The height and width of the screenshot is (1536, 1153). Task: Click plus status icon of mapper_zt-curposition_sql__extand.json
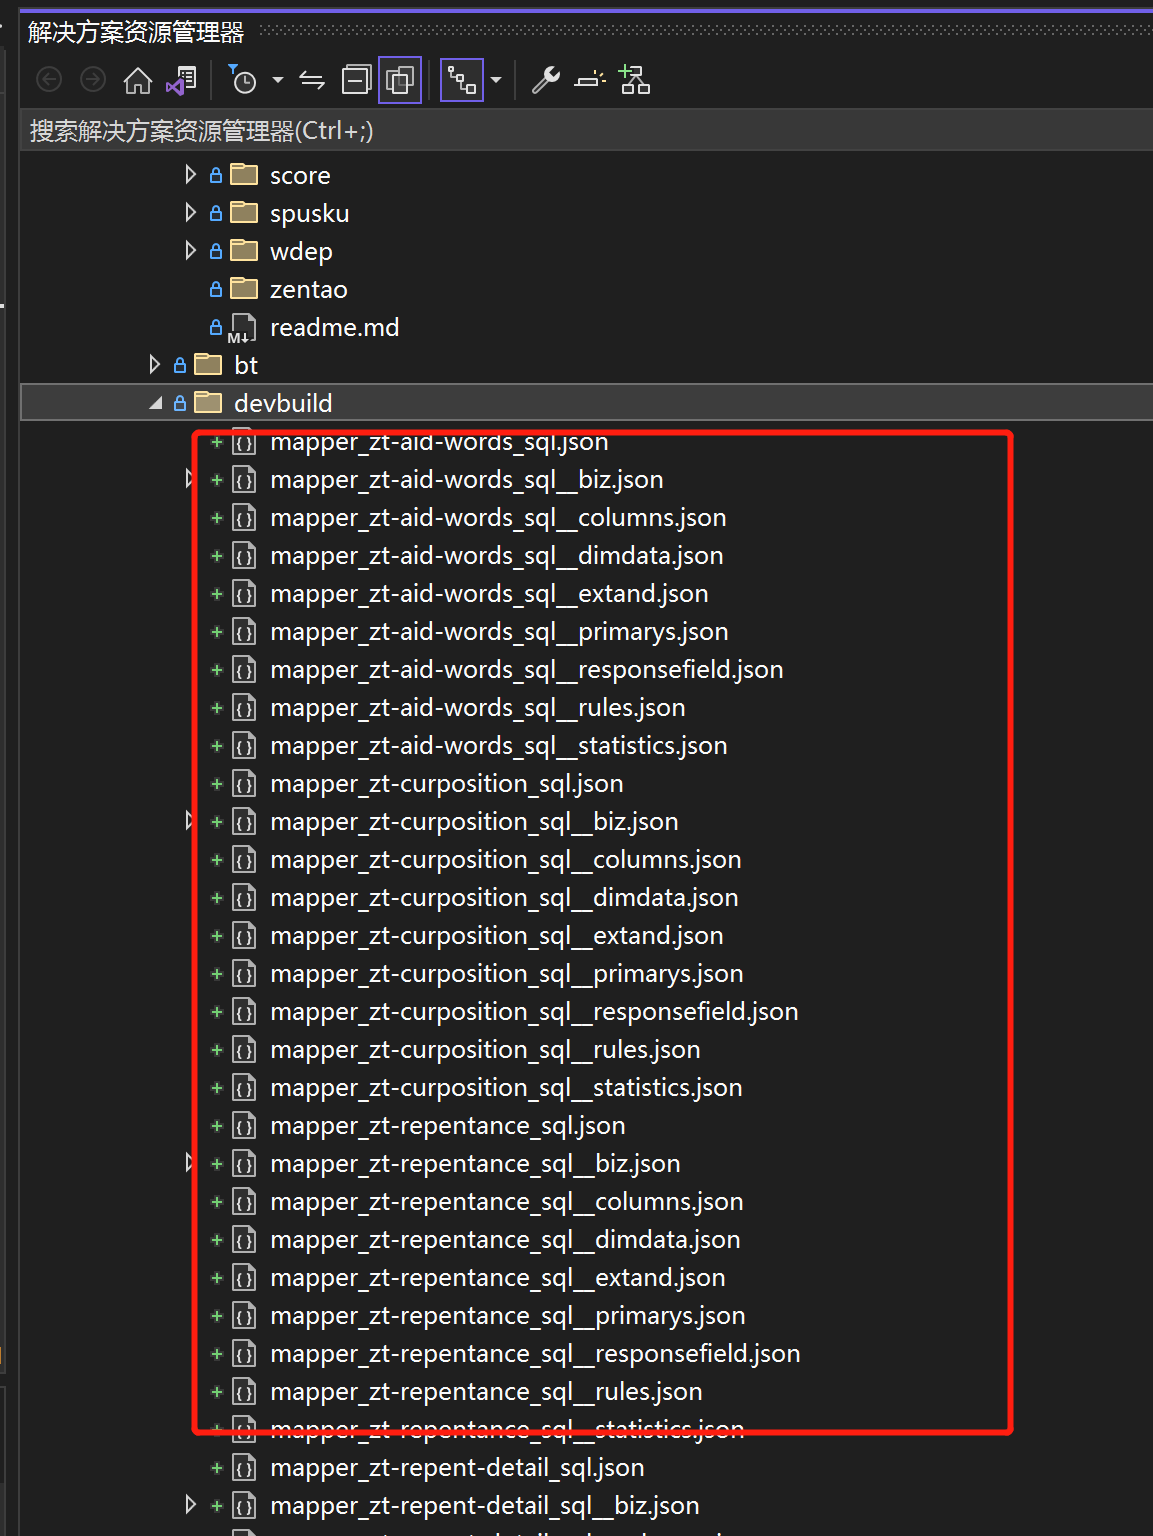(x=217, y=936)
